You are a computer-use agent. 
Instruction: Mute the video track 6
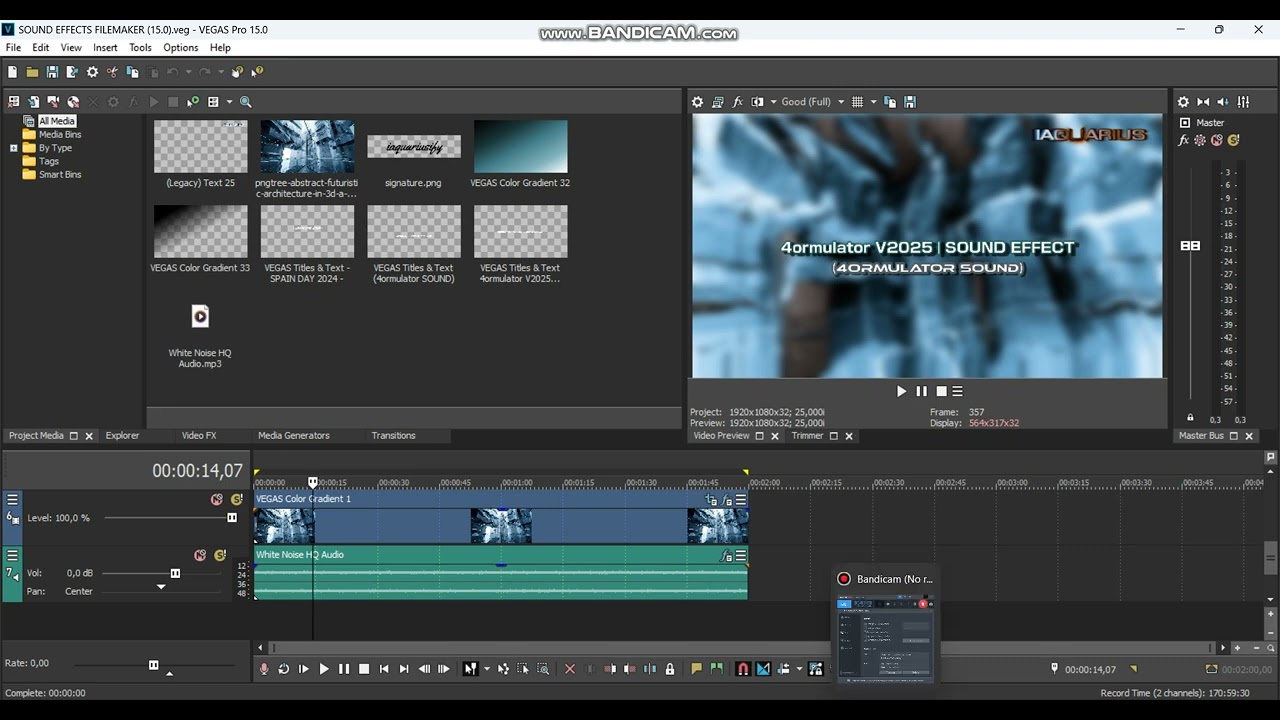click(216, 500)
